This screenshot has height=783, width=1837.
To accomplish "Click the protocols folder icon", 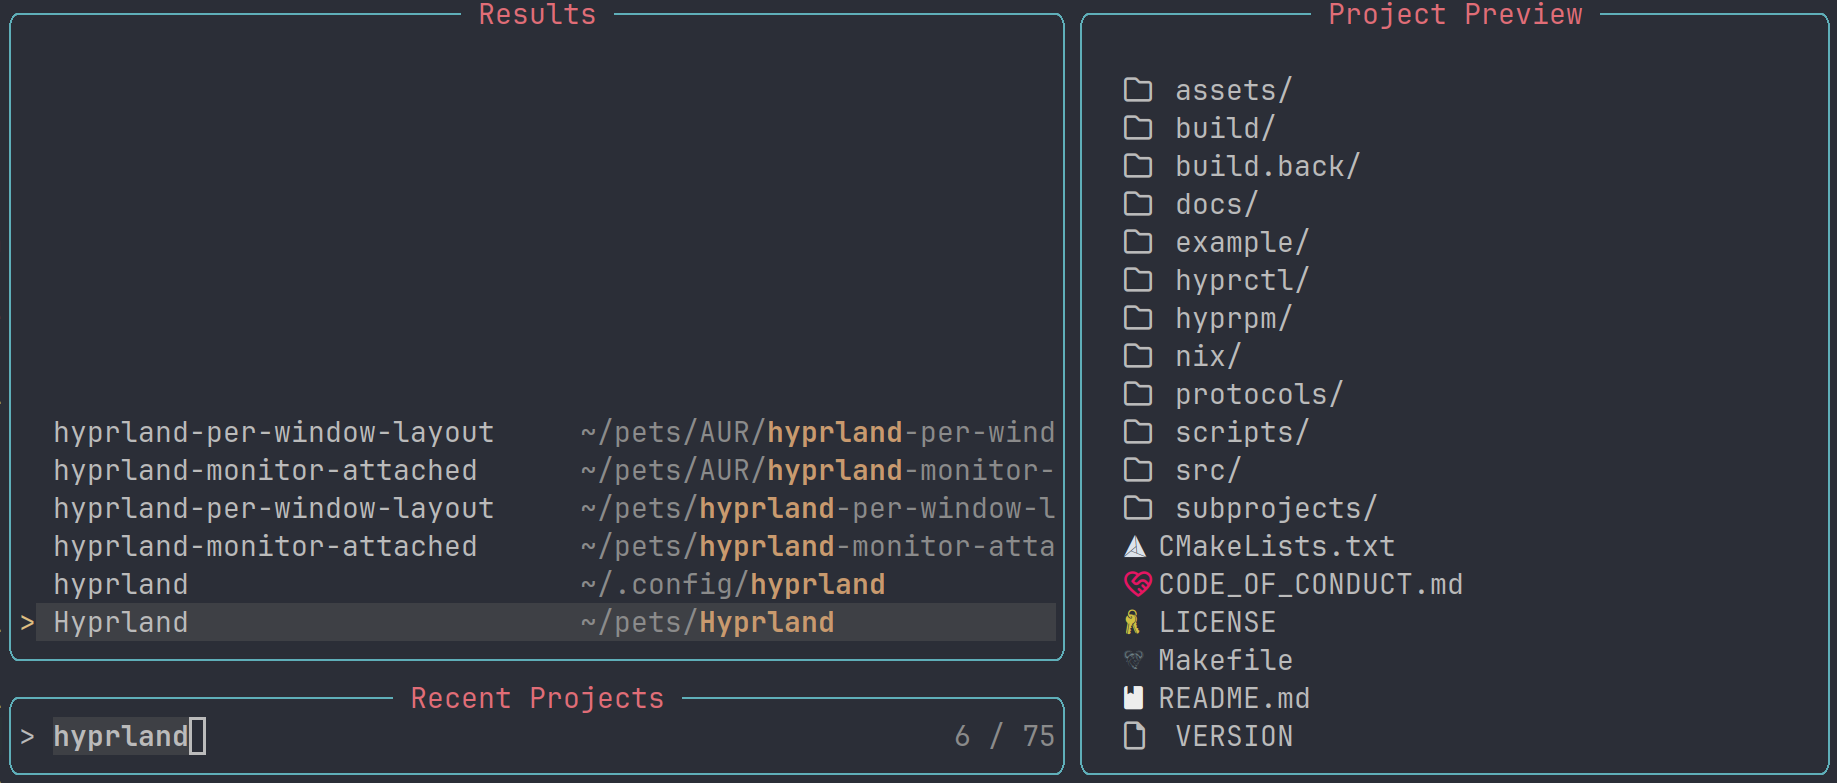I will pyautogui.click(x=1138, y=394).
